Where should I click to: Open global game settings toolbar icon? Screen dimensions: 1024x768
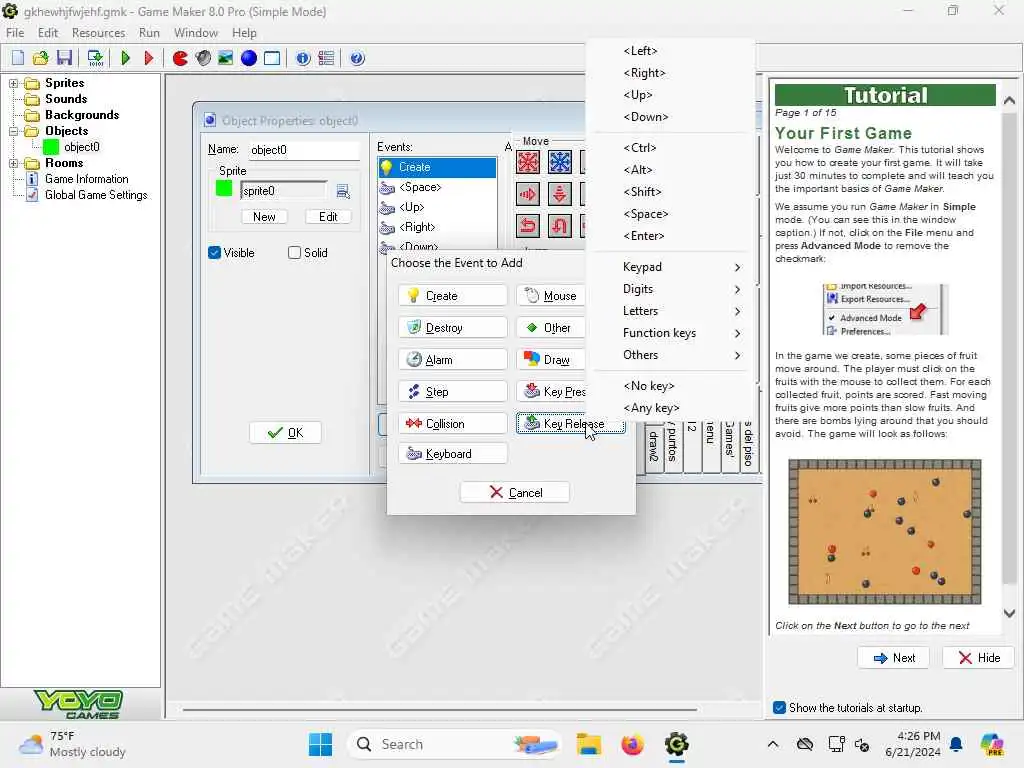[326, 58]
